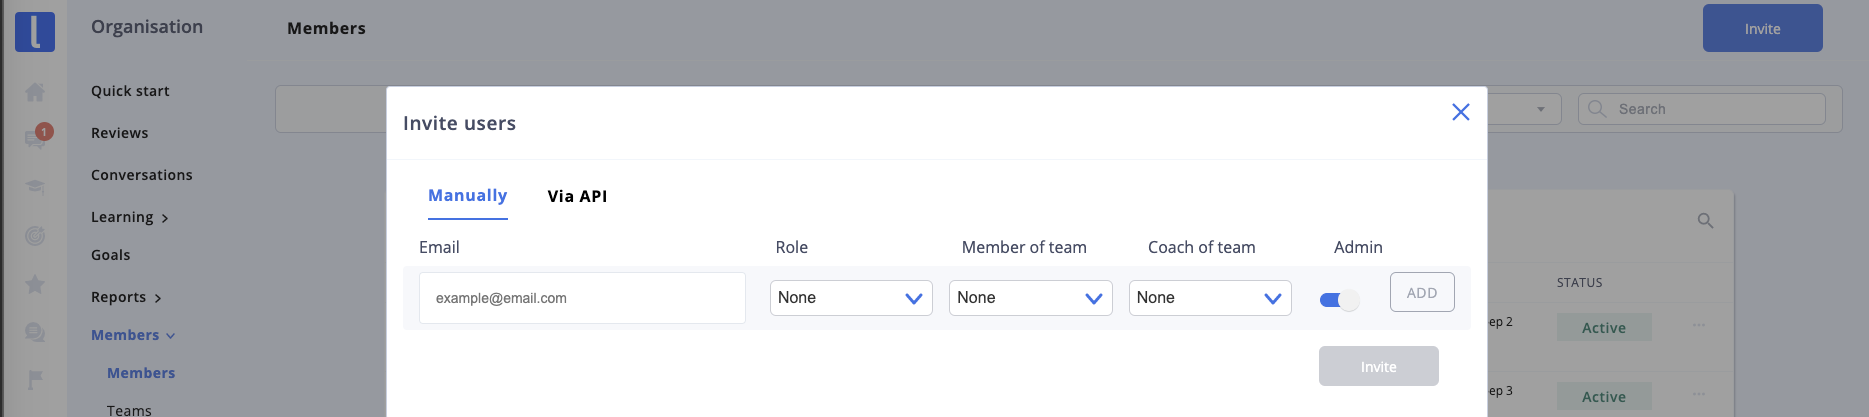Click the graduation cap learning icon
The image size is (1869, 417).
pyautogui.click(x=35, y=186)
